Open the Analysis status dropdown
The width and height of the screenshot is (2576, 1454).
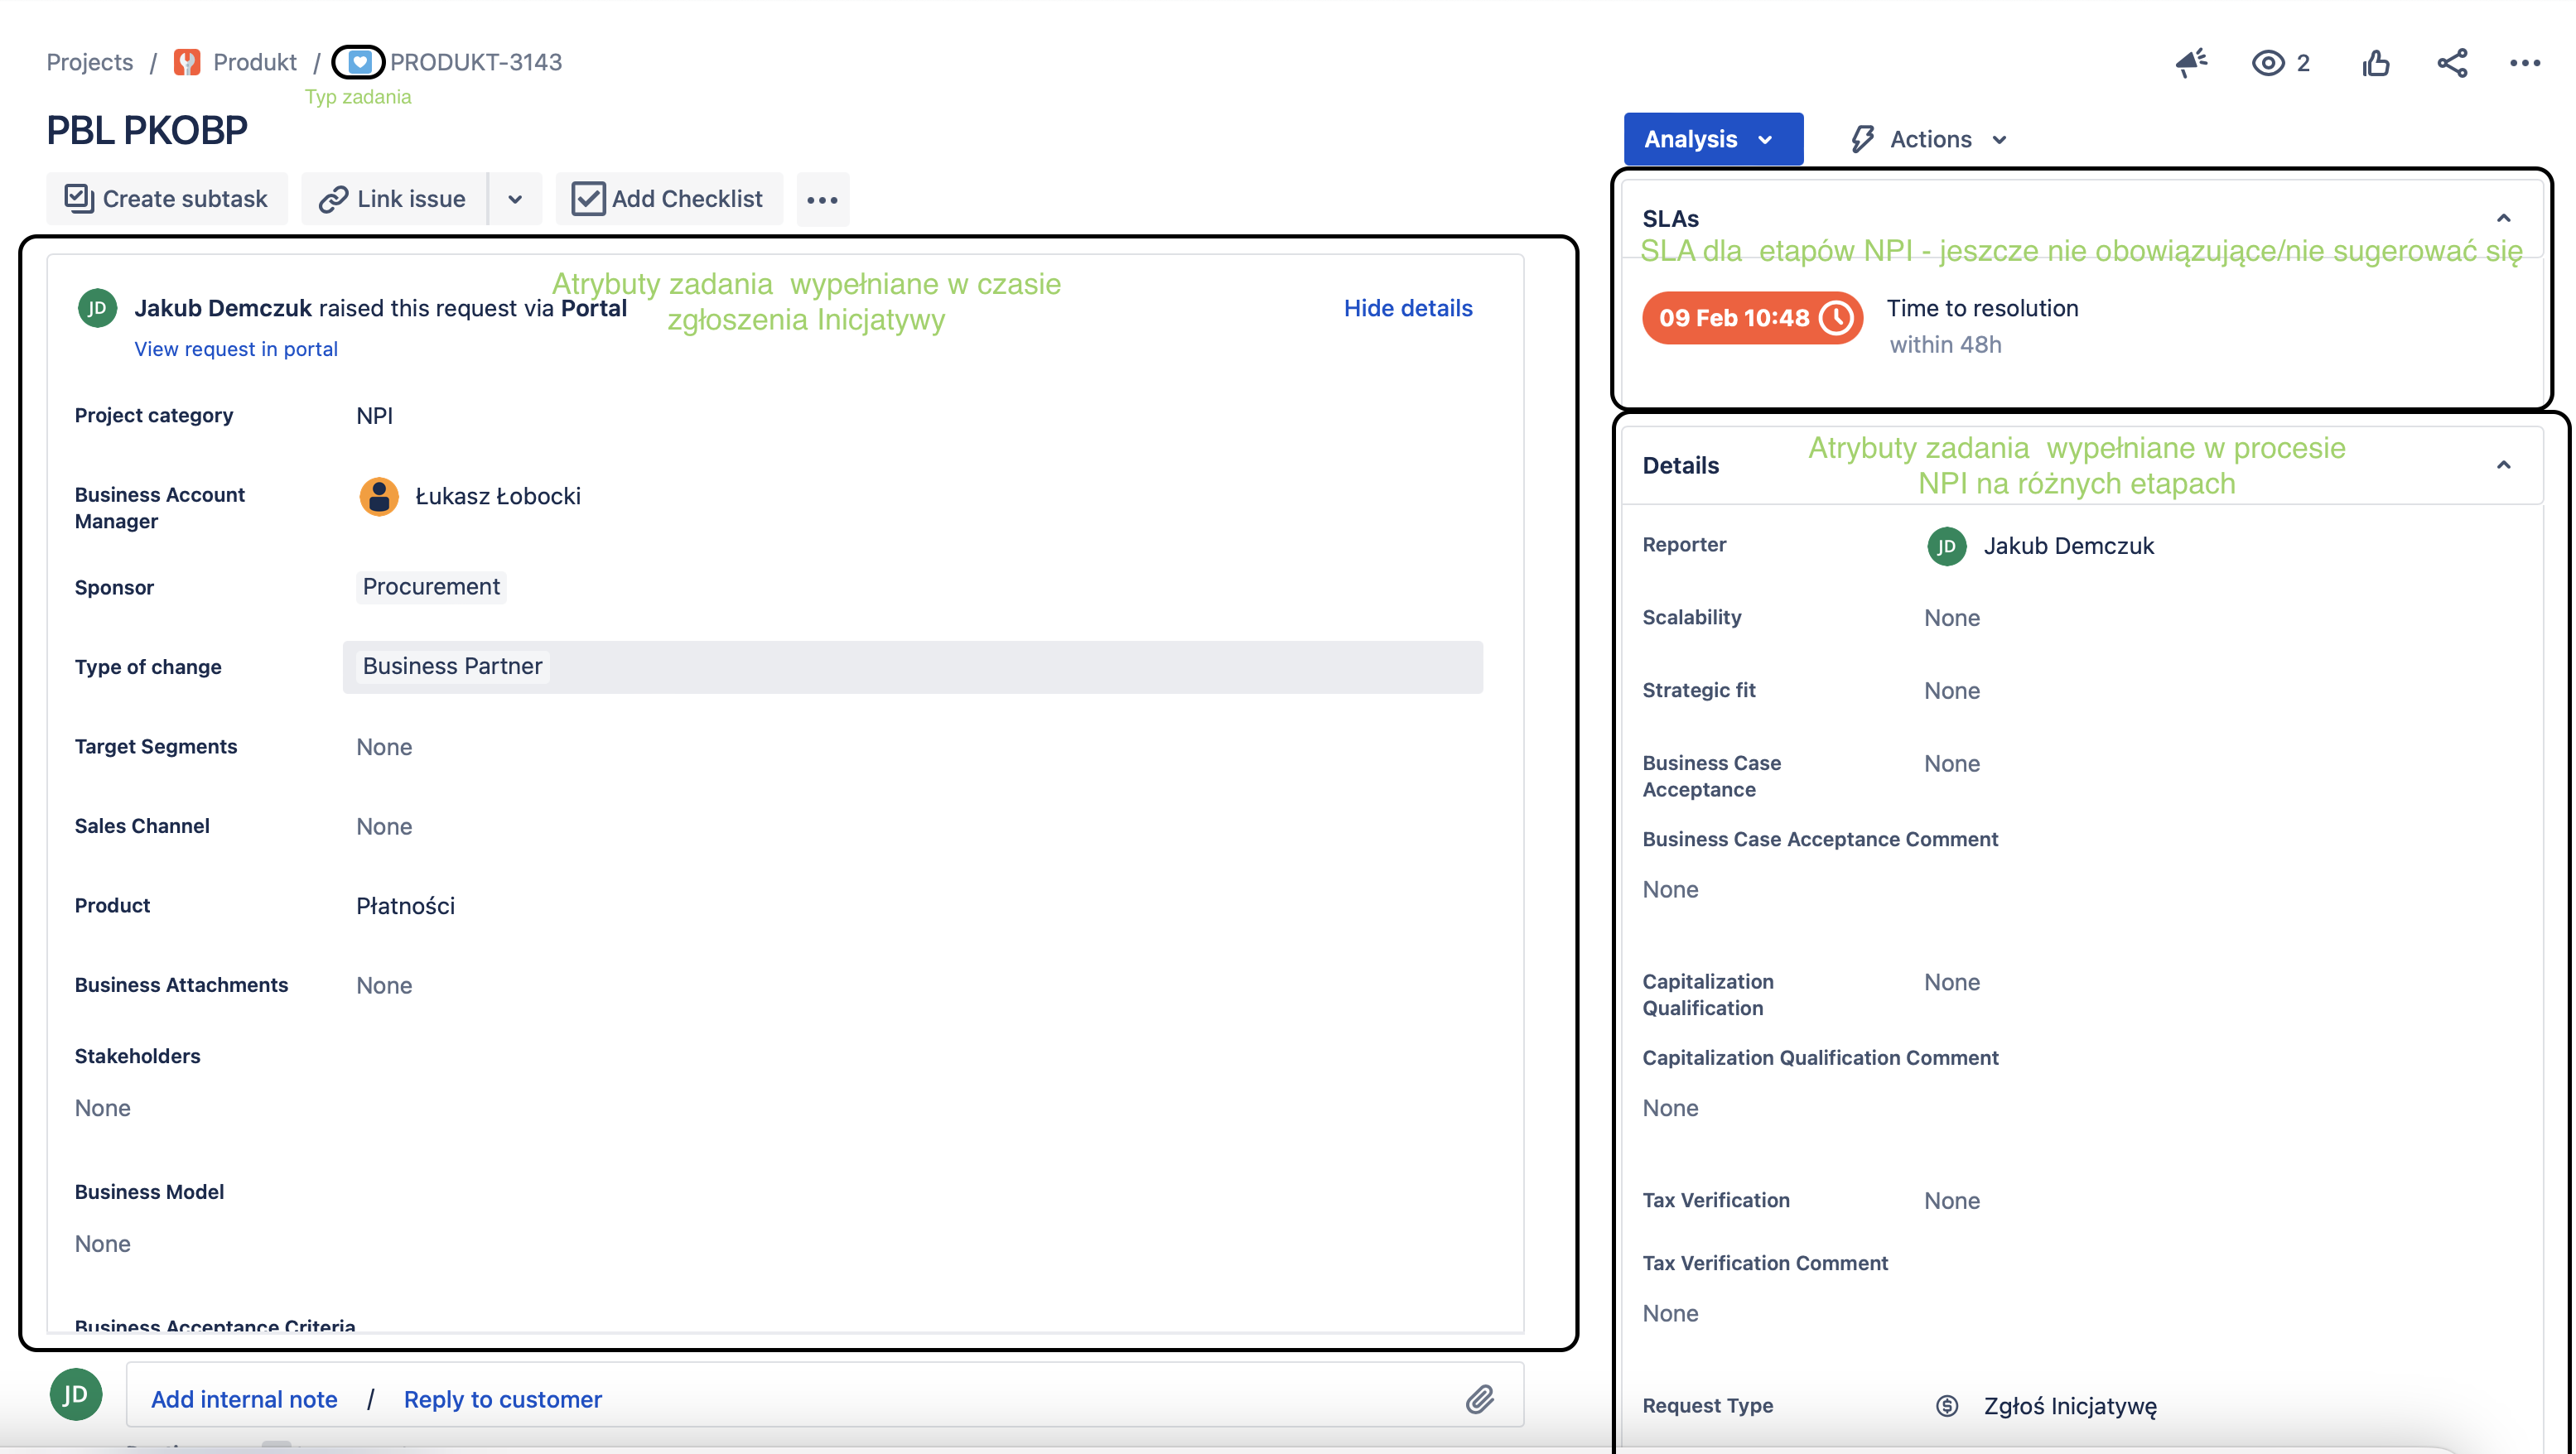click(x=1712, y=138)
